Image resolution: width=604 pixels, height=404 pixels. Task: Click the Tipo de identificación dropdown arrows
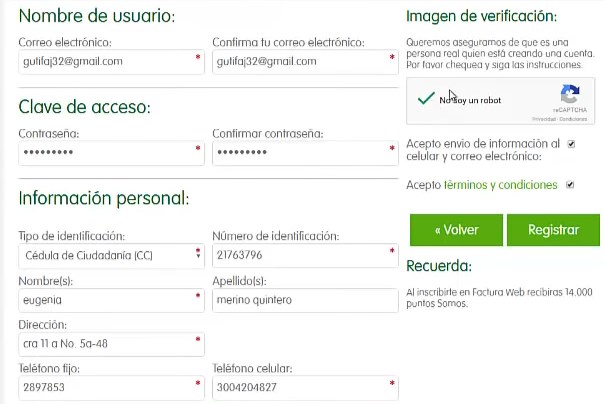click(x=198, y=253)
